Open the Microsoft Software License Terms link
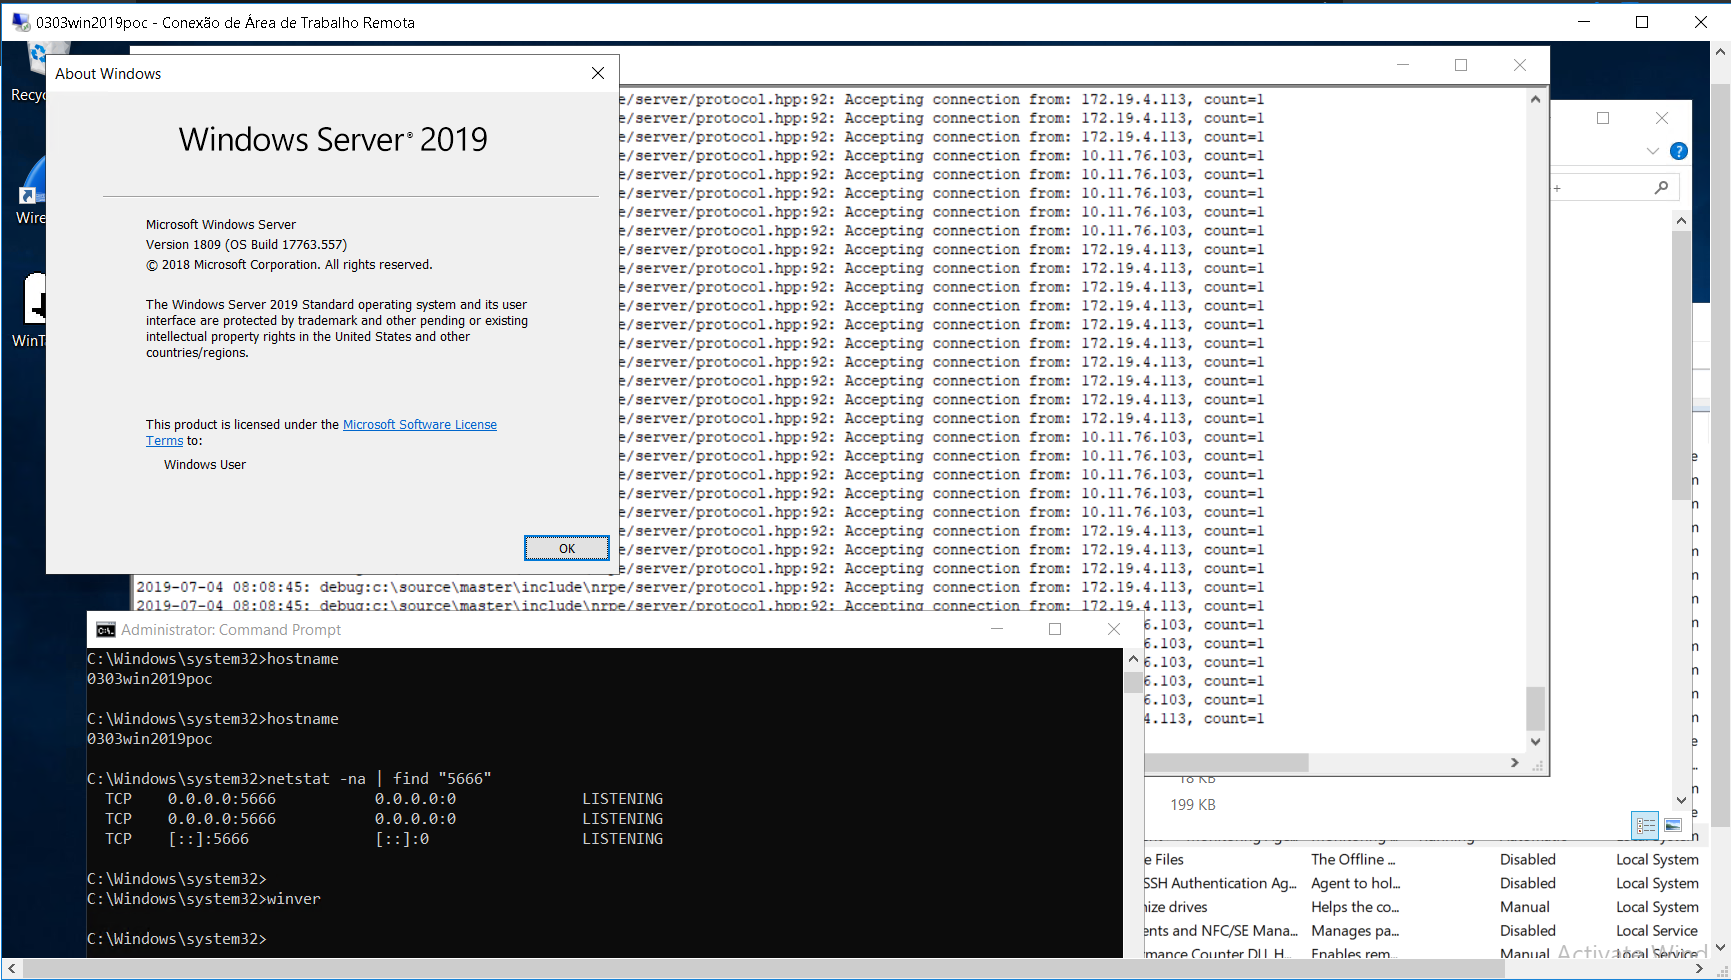 [419, 425]
